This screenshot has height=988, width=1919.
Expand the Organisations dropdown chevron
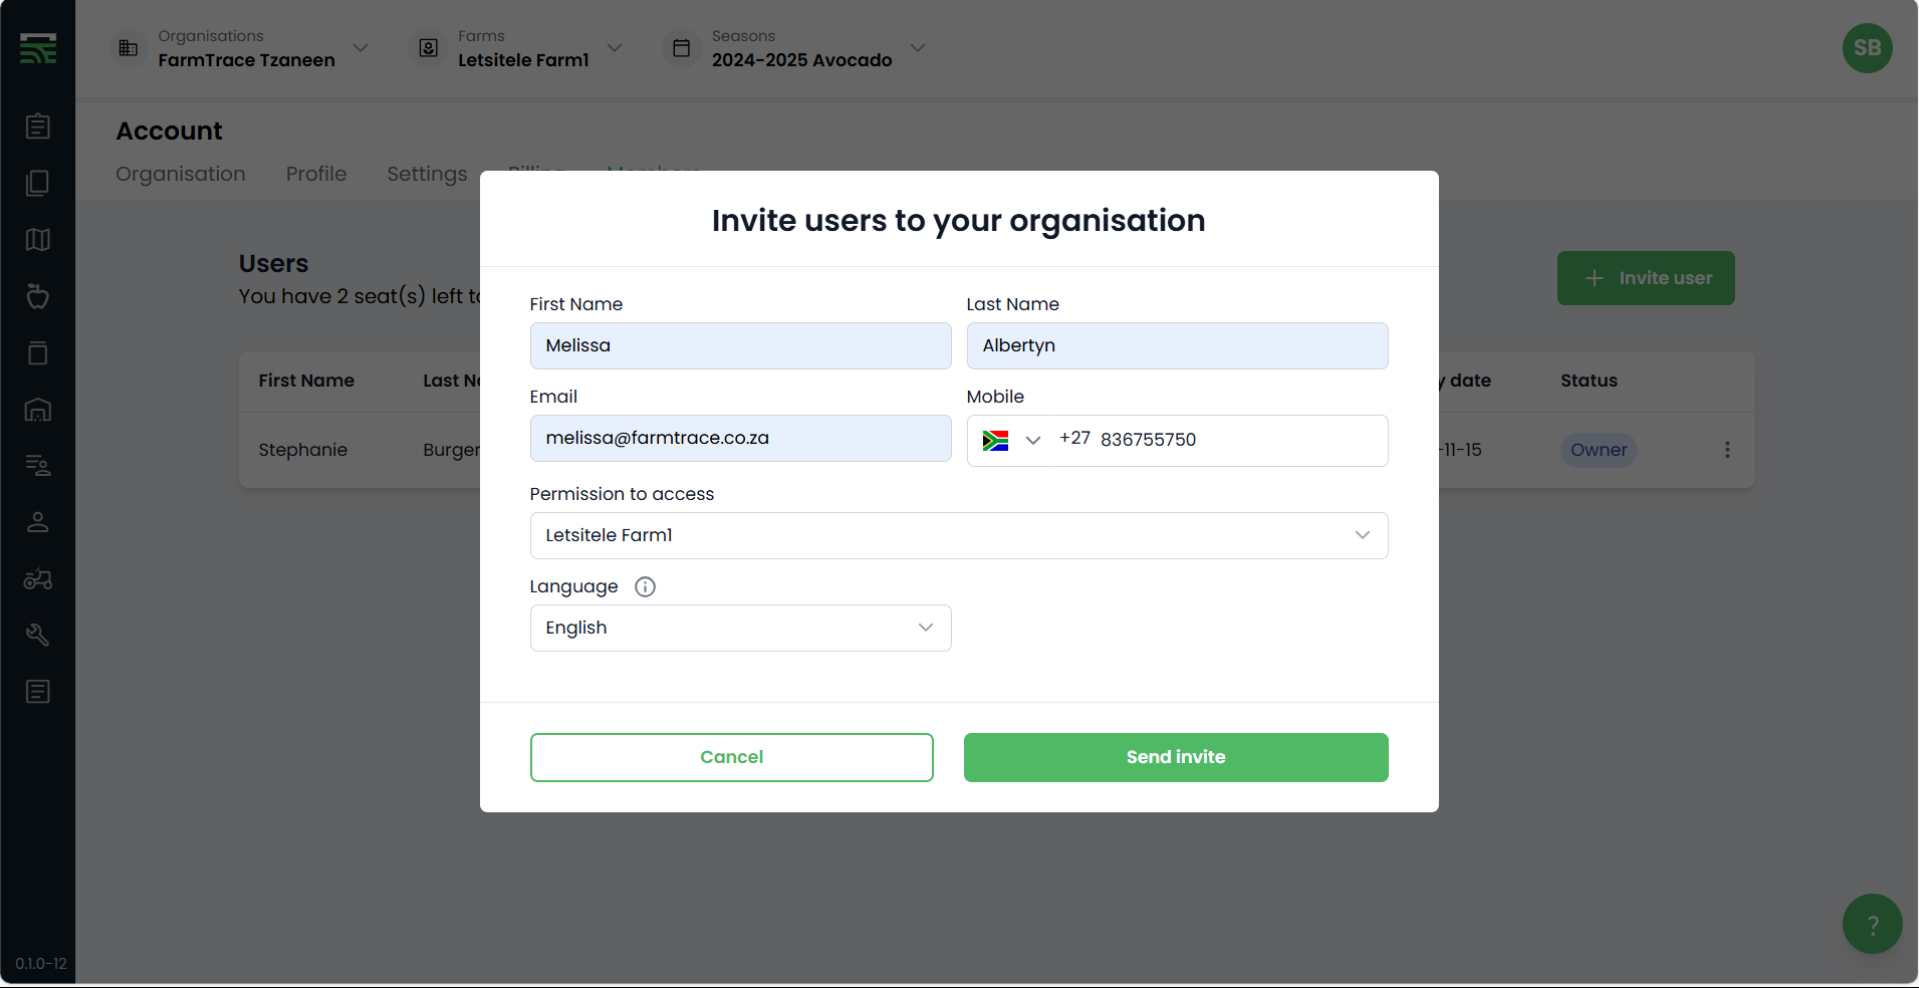(361, 48)
